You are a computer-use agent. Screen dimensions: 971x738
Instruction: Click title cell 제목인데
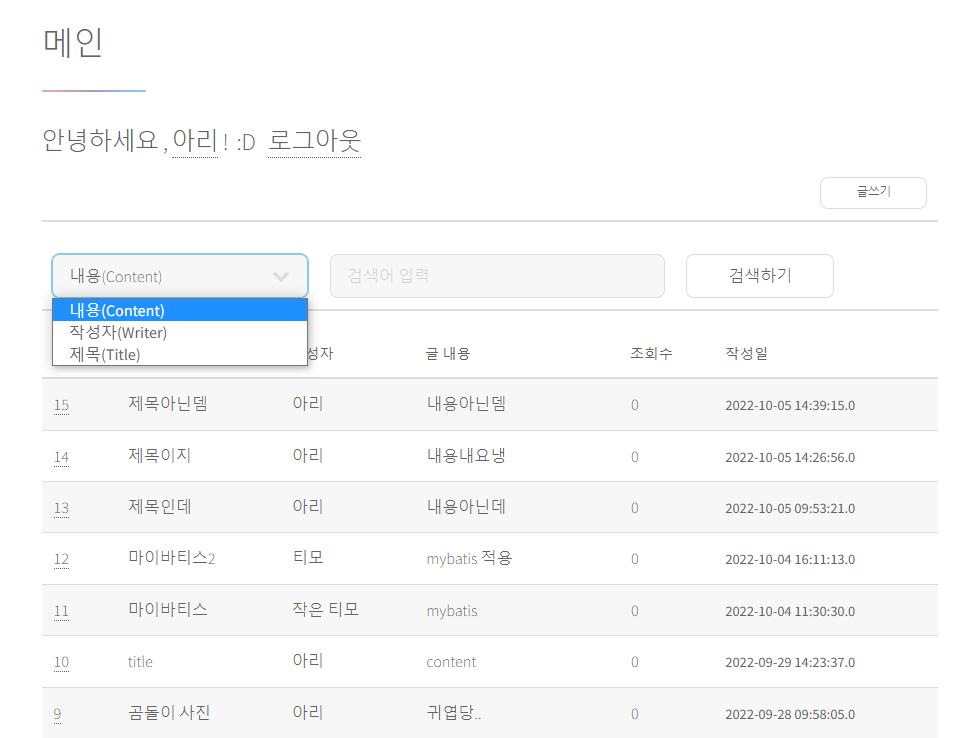click(160, 506)
